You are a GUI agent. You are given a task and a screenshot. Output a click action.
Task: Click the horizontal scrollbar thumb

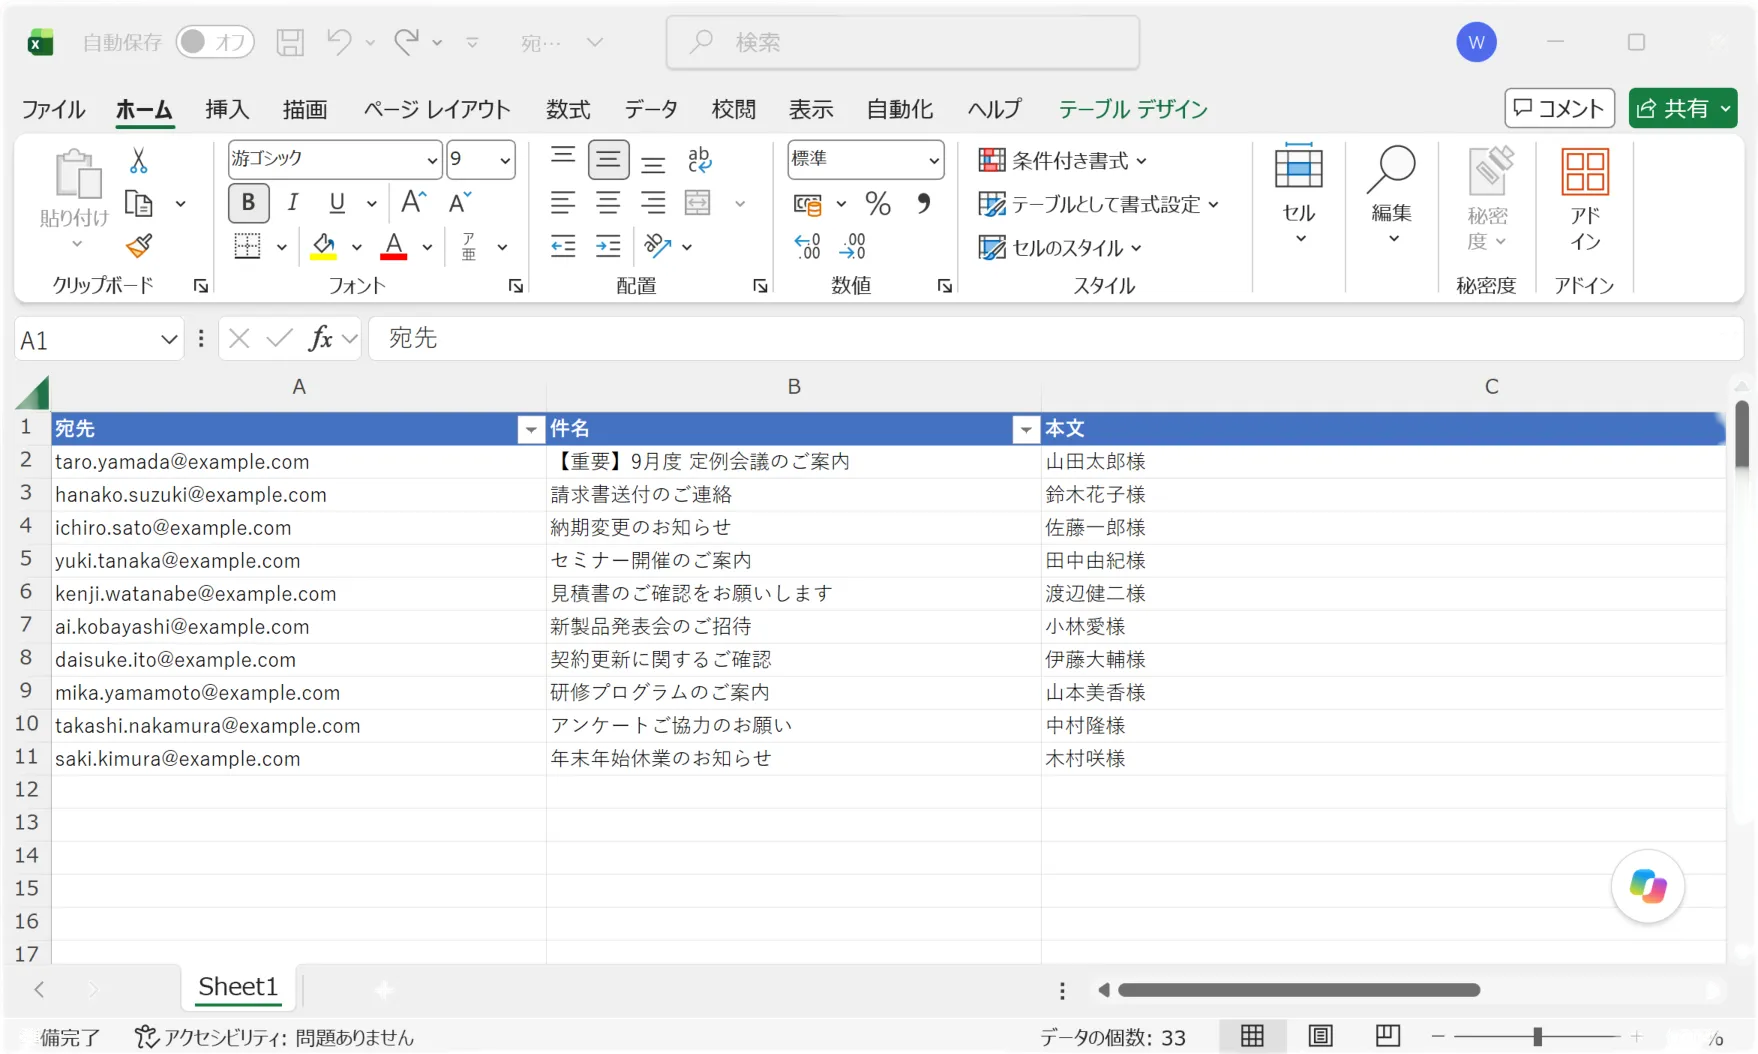(x=1298, y=990)
